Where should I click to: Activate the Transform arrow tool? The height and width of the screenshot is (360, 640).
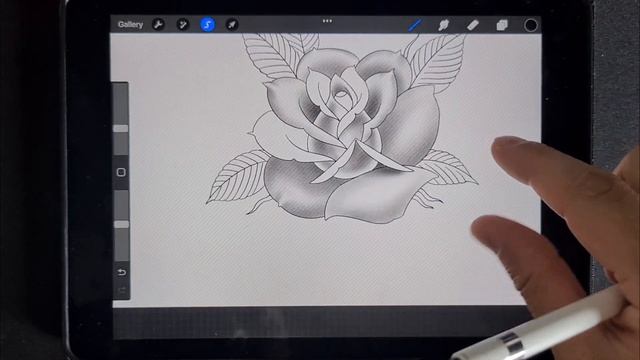tap(232, 24)
